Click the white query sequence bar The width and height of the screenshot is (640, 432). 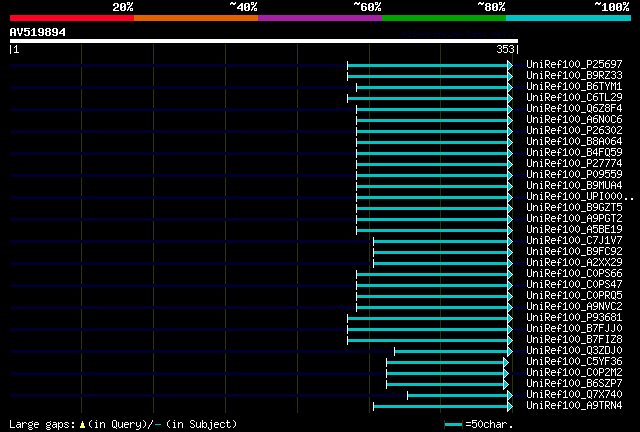click(264, 41)
